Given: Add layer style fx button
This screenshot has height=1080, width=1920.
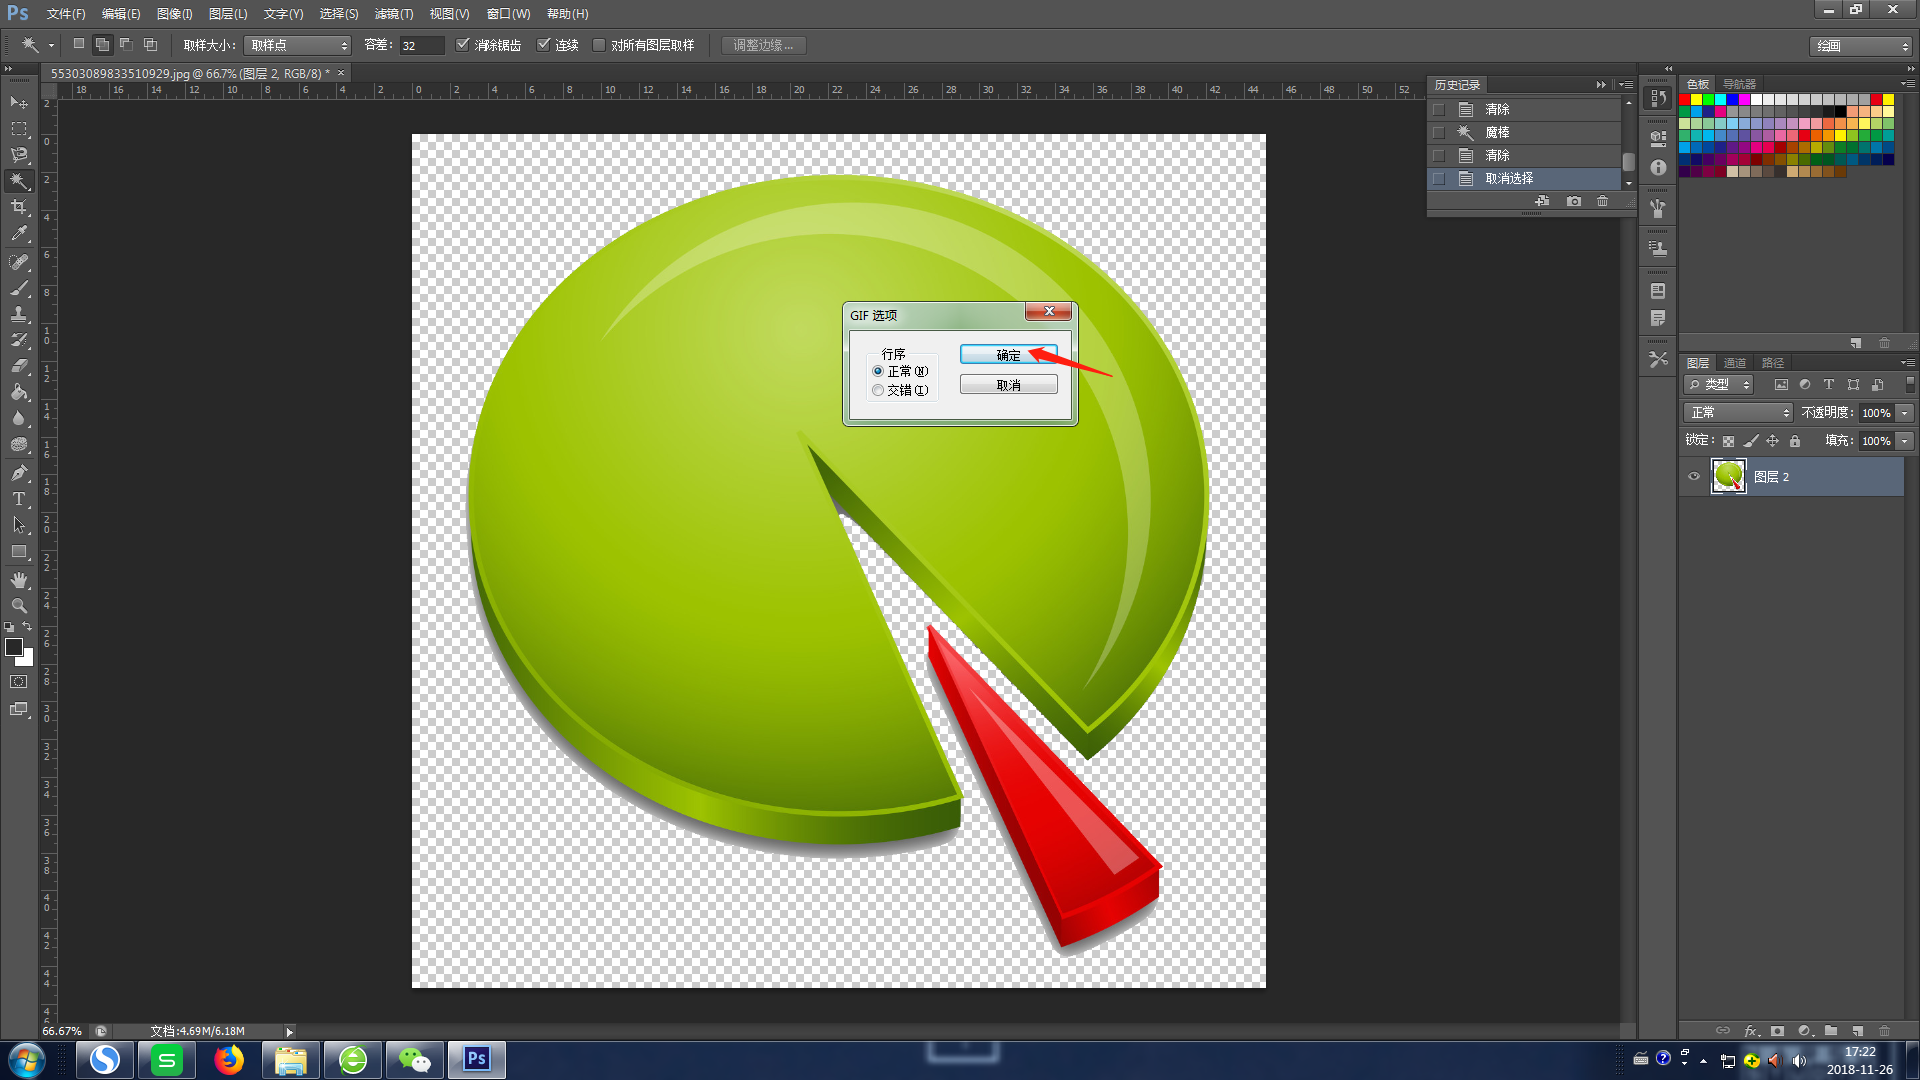Looking at the screenshot, I should click(1751, 1031).
